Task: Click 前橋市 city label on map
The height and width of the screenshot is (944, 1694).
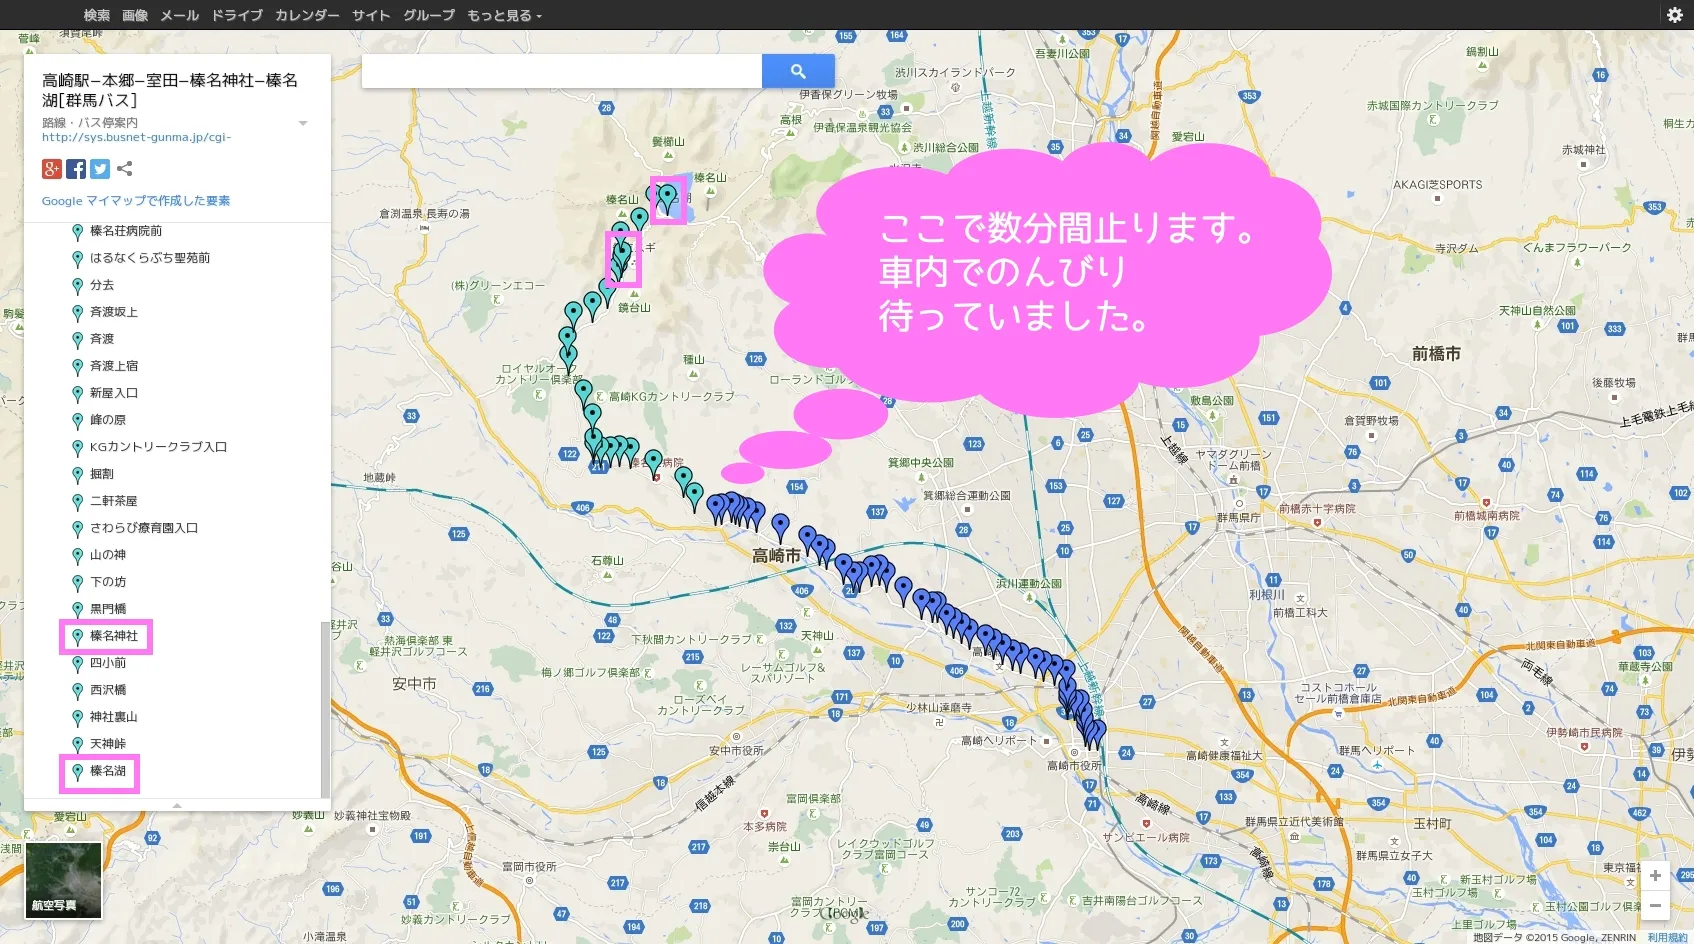Action: pos(1436,354)
